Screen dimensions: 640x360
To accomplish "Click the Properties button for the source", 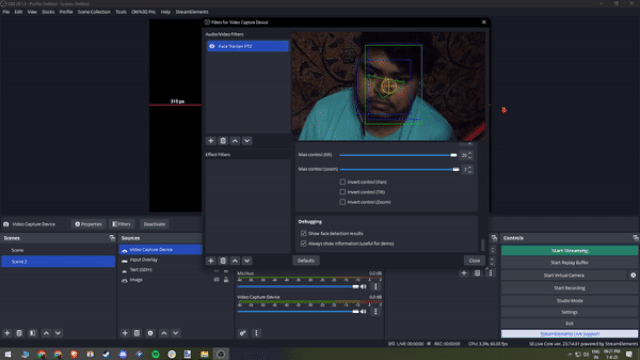I will pyautogui.click(x=88, y=224).
